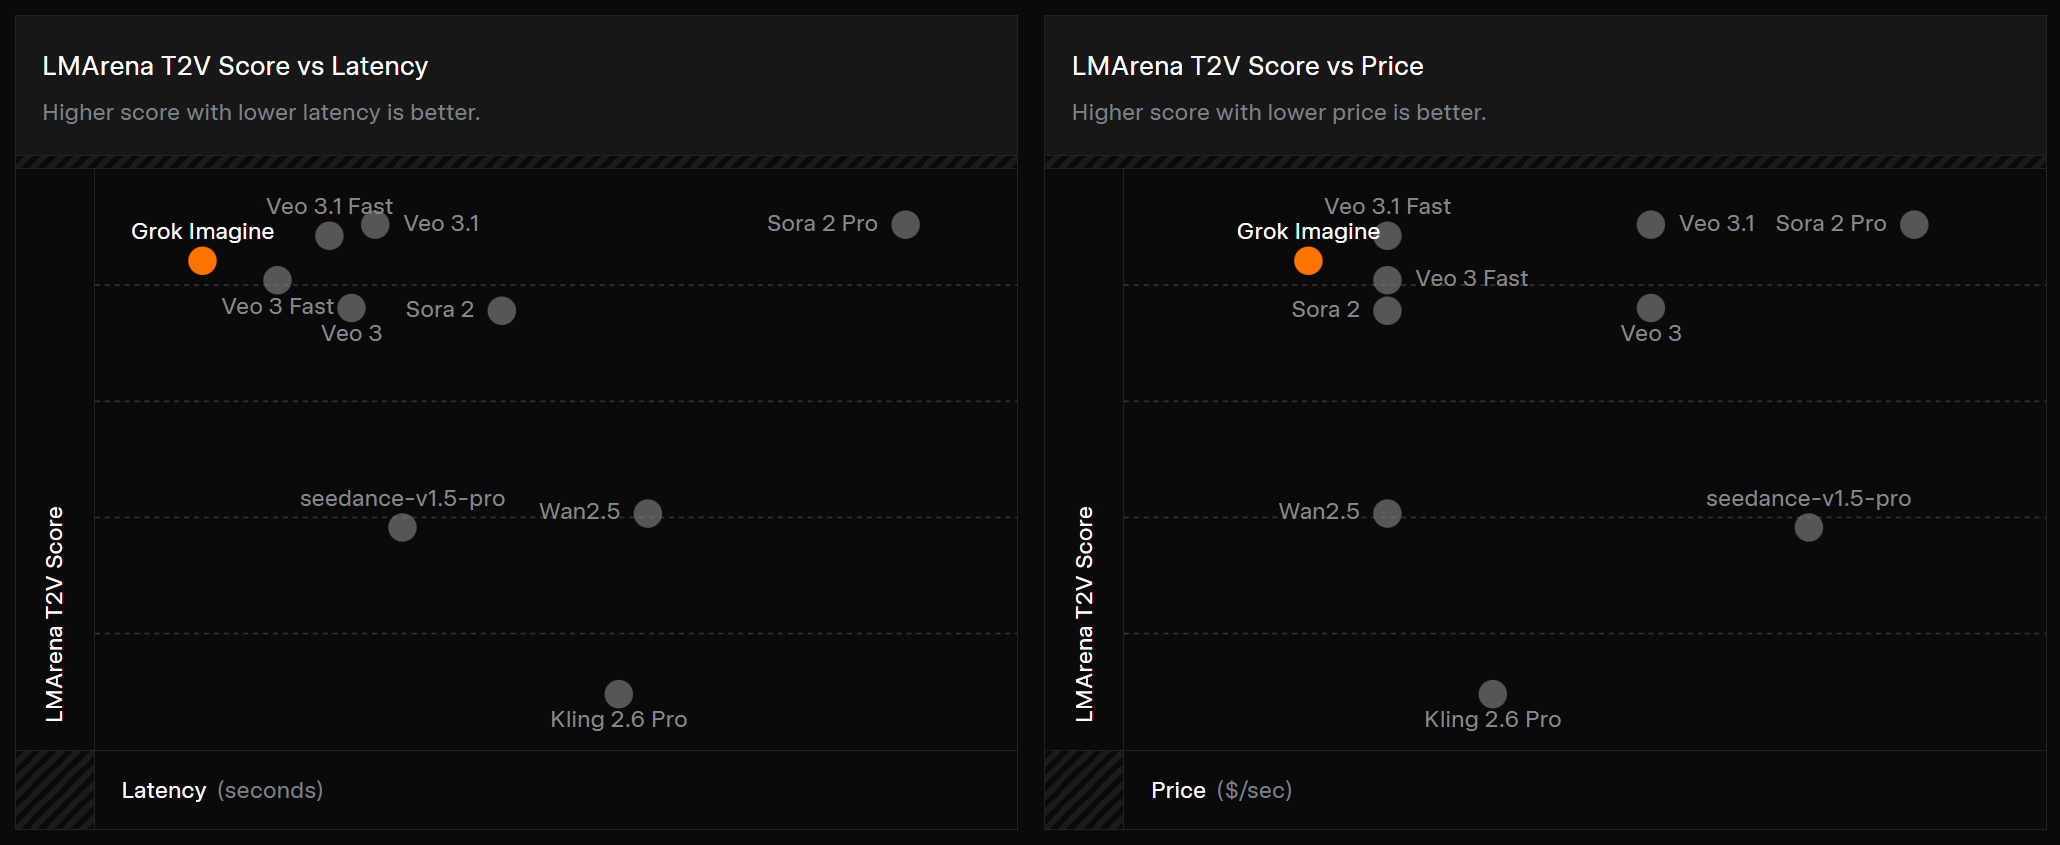This screenshot has width=2060, height=845.
Task: Click the Veo 3 data point in Latency chart
Action: point(351,308)
